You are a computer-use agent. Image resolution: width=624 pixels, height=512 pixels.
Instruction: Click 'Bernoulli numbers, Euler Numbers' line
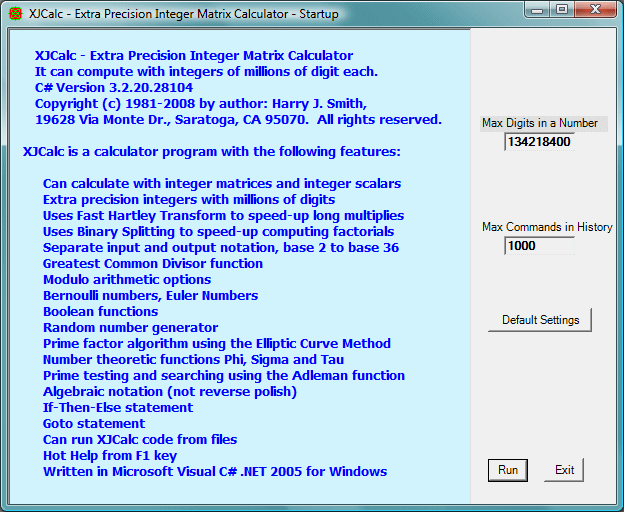[x=150, y=296]
